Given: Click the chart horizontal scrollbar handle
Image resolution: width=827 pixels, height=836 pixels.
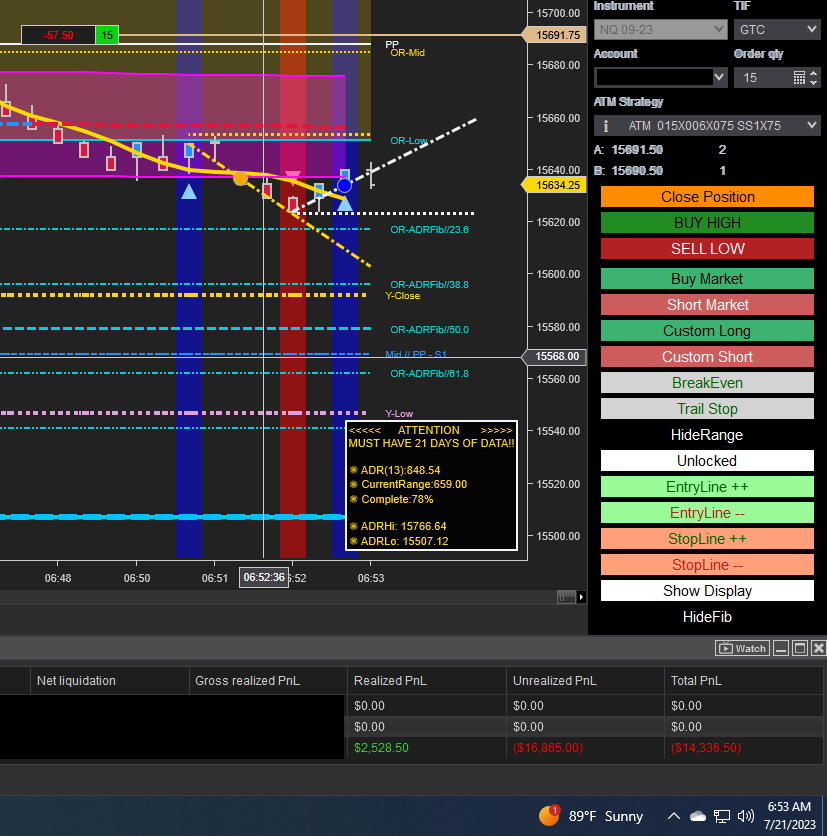Looking at the screenshot, I should 566,597.
